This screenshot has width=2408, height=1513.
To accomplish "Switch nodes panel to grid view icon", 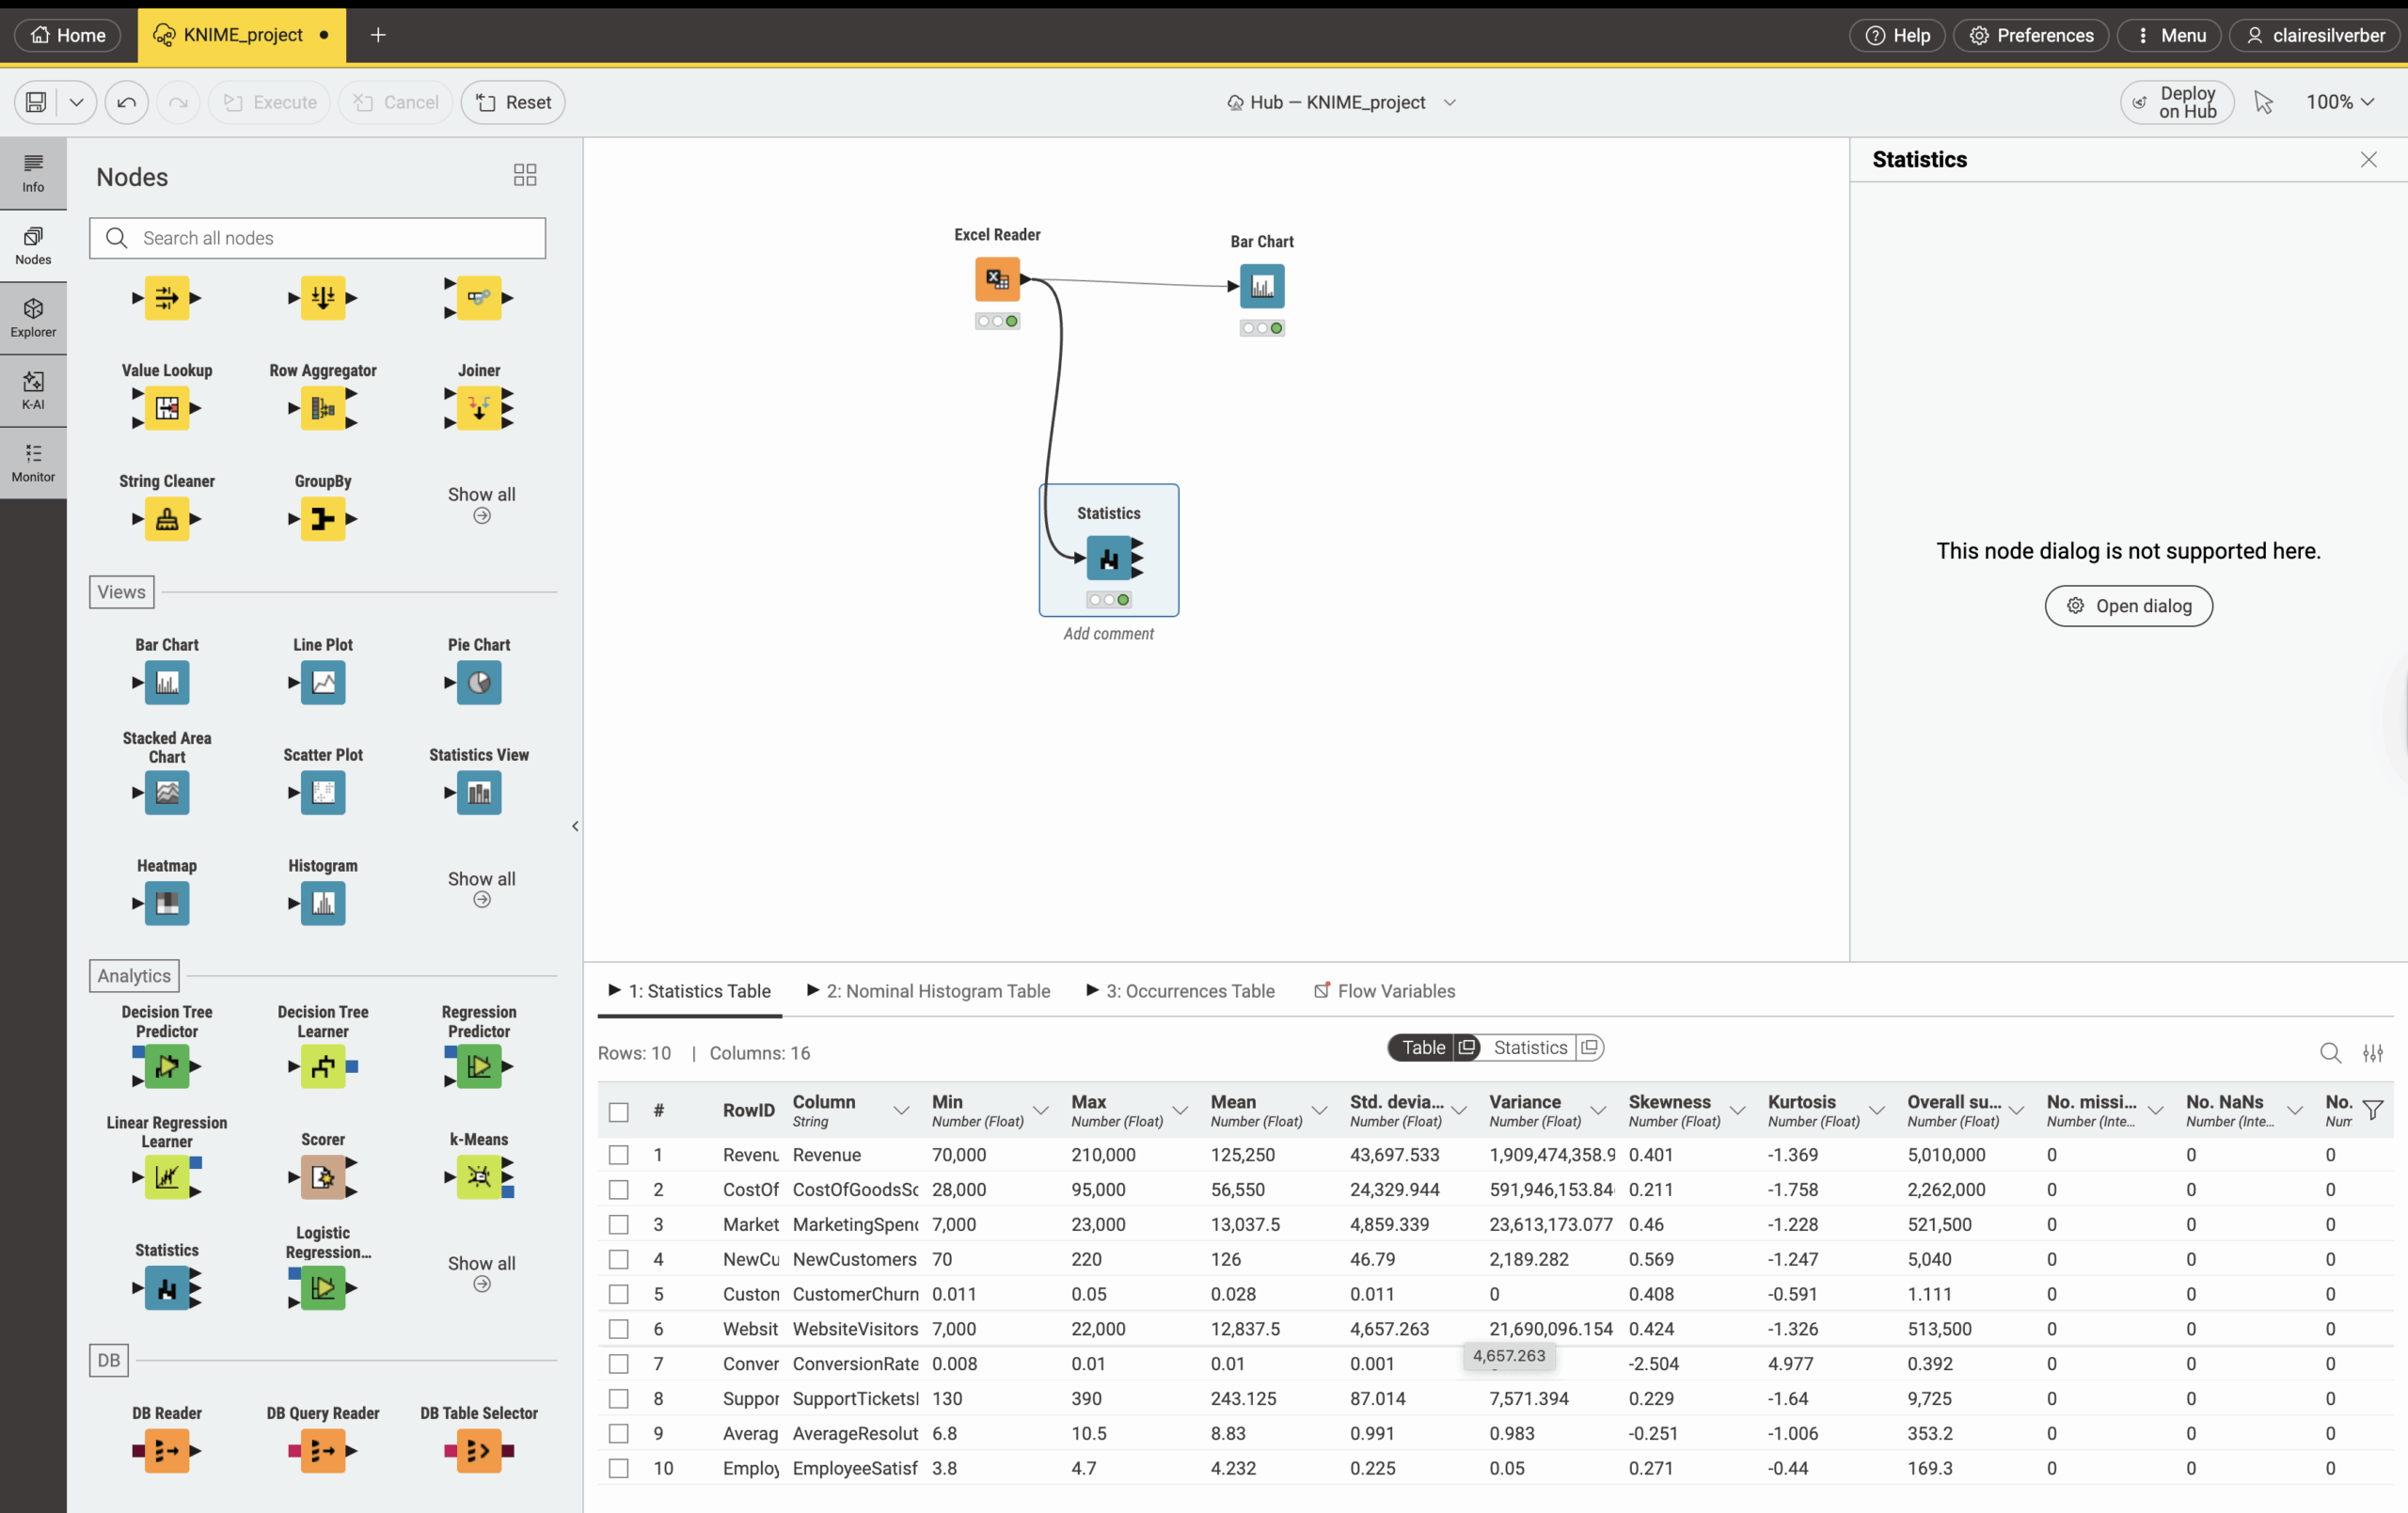I will tap(525, 176).
